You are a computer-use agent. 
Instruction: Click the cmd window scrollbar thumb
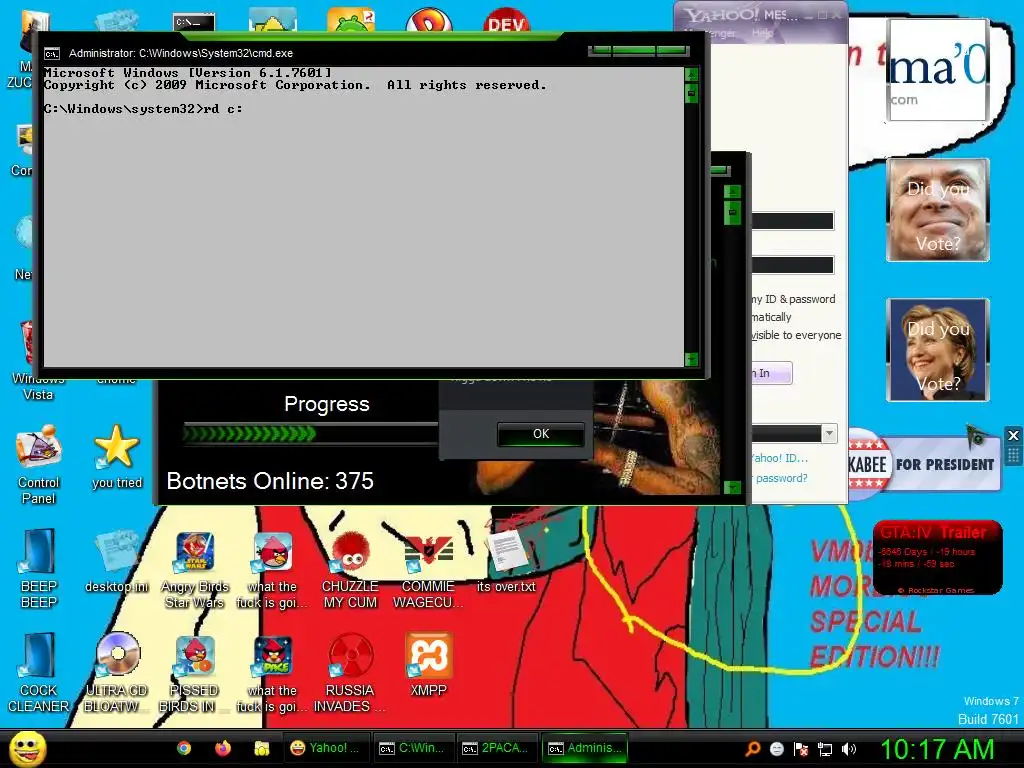(x=692, y=94)
